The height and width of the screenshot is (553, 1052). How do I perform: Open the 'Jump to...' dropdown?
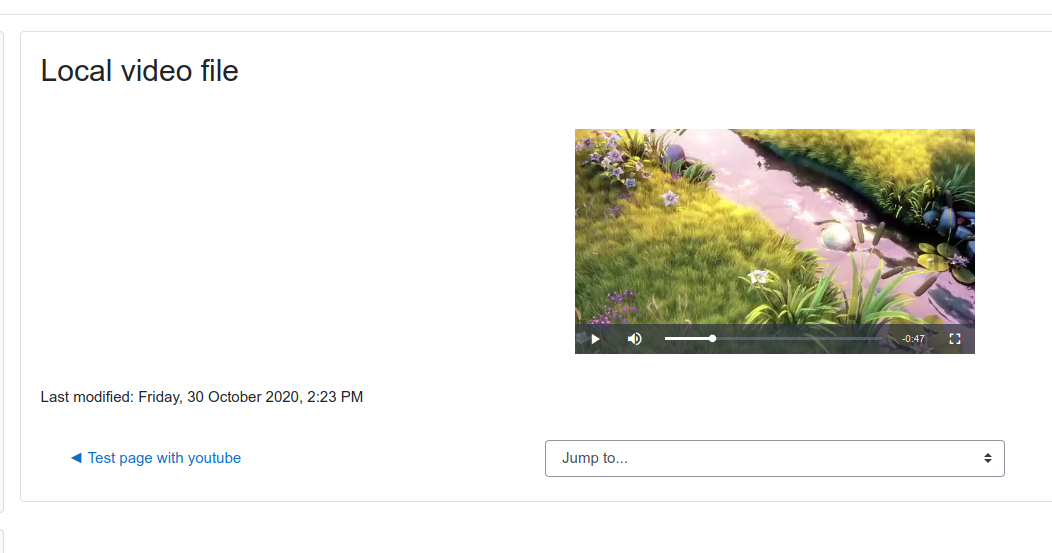point(775,458)
